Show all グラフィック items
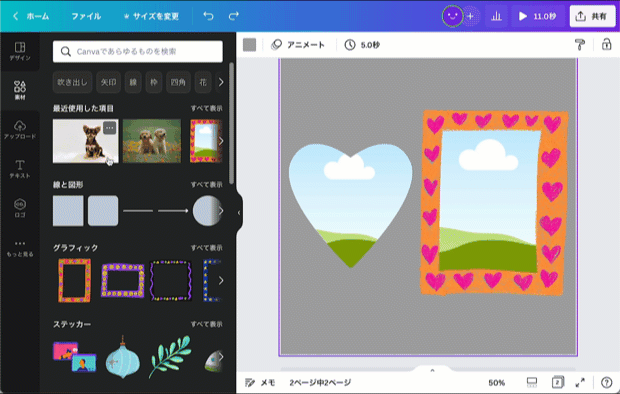The height and width of the screenshot is (394, 620). pos(206,248)
